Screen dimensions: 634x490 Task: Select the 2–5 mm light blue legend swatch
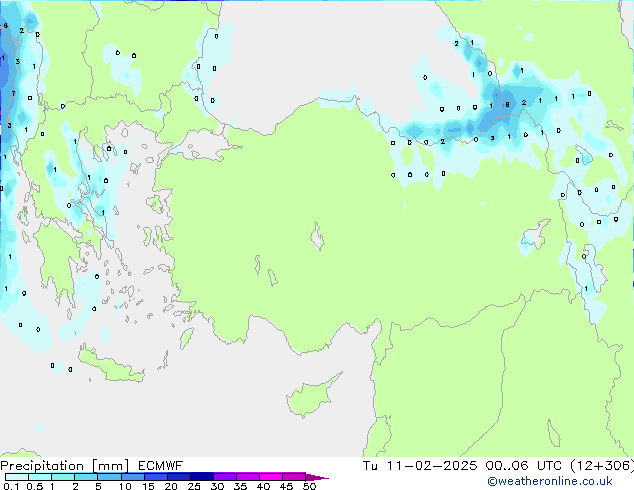click(86, 477)
